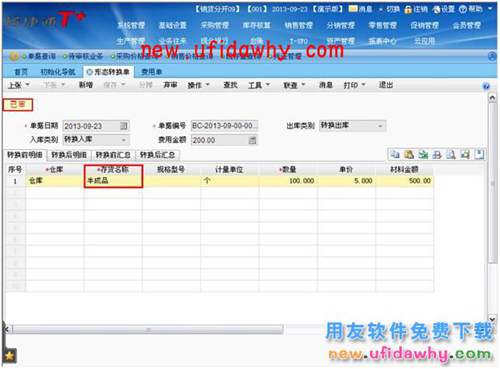
Task: Open calculator icon in 费用金额 field
Action: tap(253, 140)
